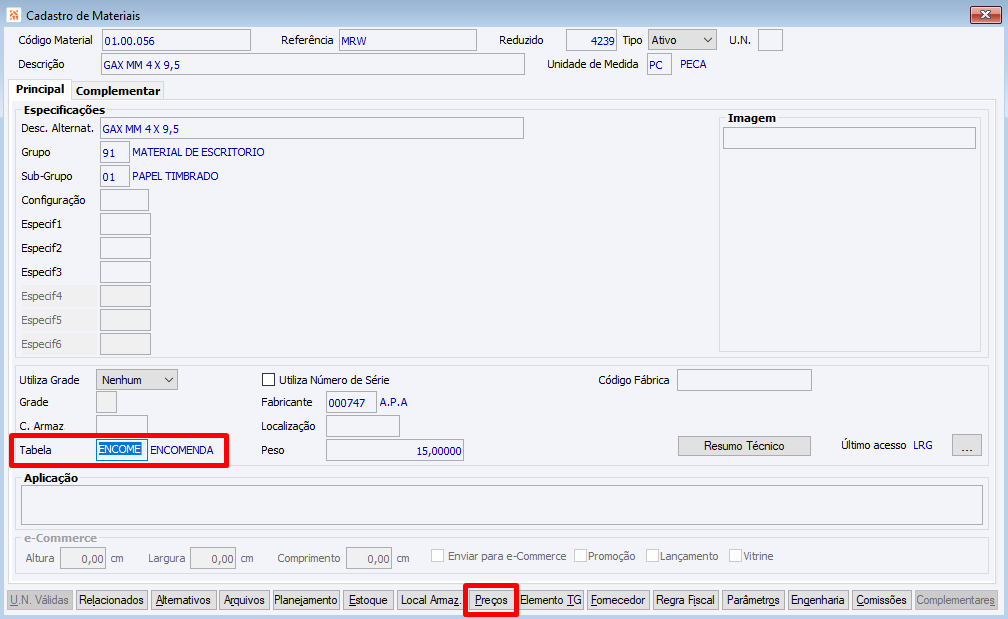The width and height of the screenshot is (1008, 619).
Task: Click the Sub-Grupo code field 01
Action: click(x=114, y=176)
